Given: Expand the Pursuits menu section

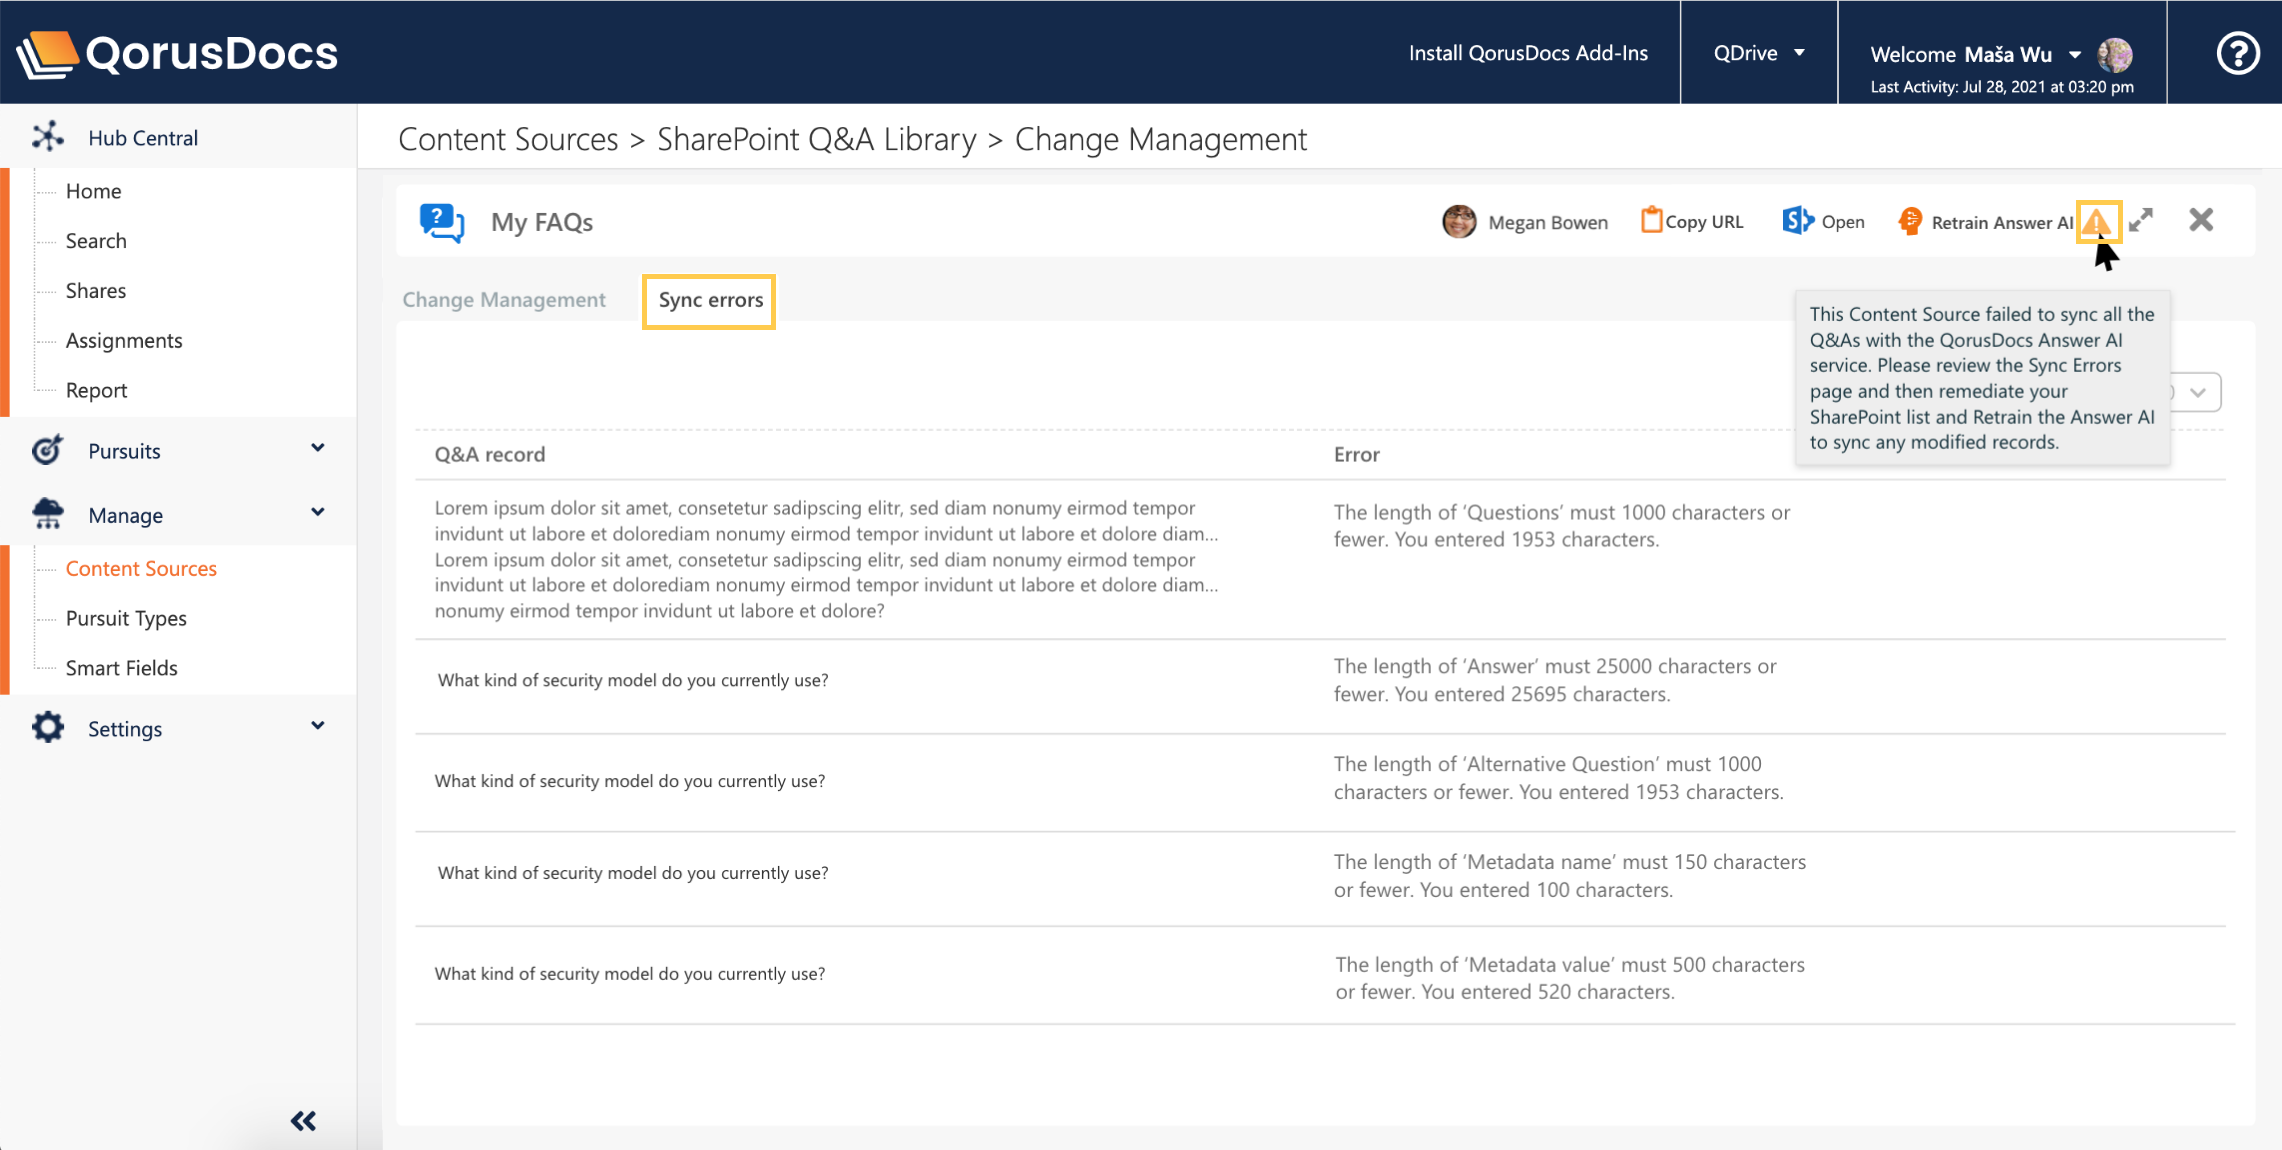Looking at the screenshot, I should pos(317,449).
